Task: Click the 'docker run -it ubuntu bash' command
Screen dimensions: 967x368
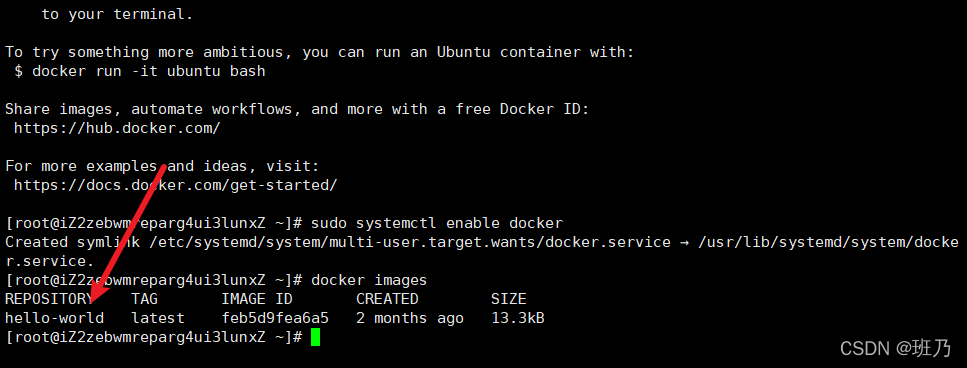Action: 149,72
